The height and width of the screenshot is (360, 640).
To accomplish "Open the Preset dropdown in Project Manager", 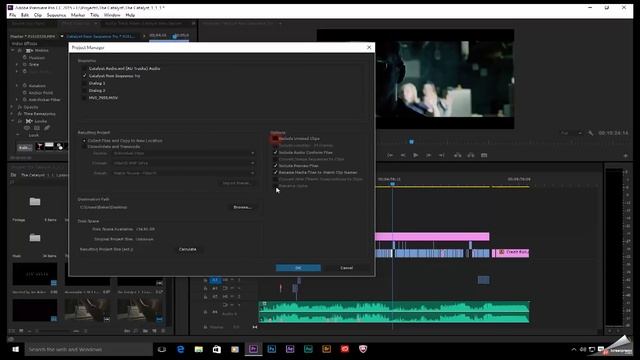I will [x=184, y=173].
